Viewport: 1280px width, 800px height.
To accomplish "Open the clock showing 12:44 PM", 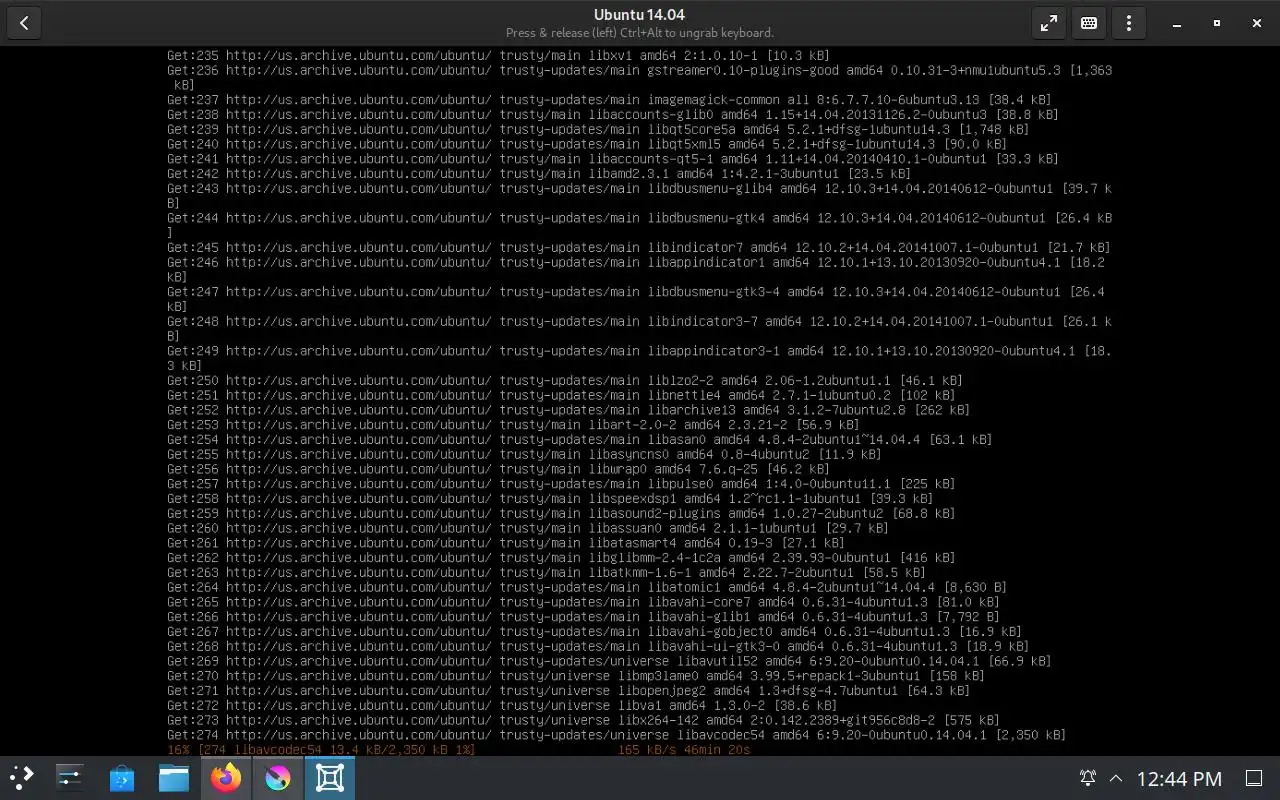I will point(1179,778).
